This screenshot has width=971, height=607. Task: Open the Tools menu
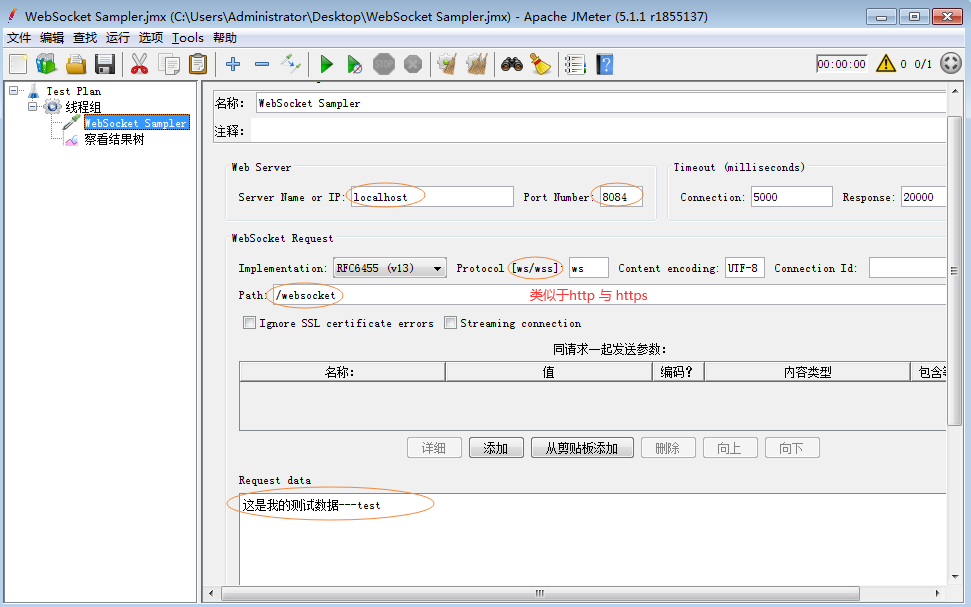click(x=188, y=38)
